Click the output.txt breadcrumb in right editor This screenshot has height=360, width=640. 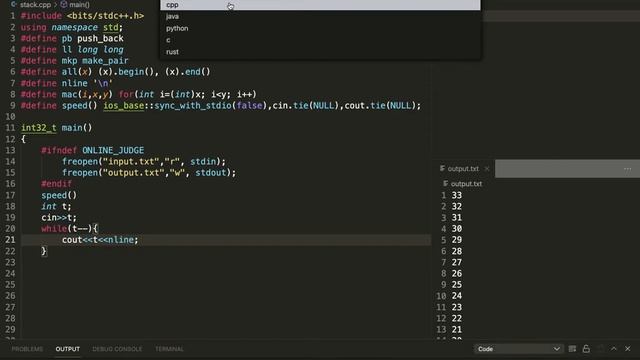point(466,184)
